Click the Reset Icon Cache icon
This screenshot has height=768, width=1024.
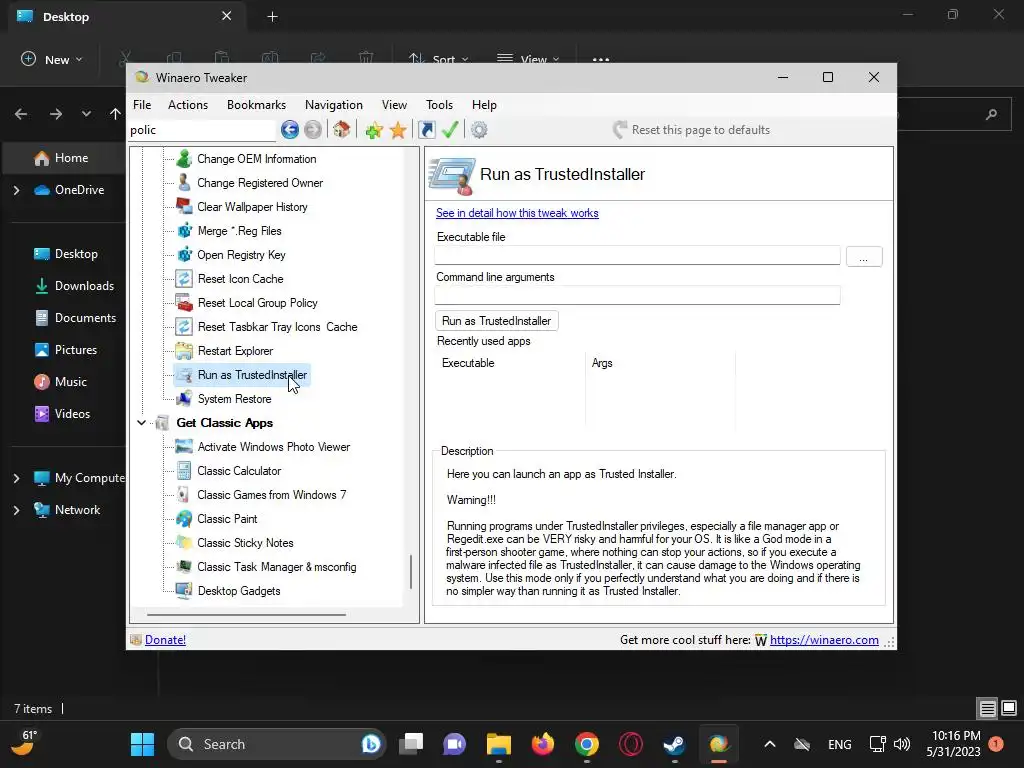coord(184,279)
